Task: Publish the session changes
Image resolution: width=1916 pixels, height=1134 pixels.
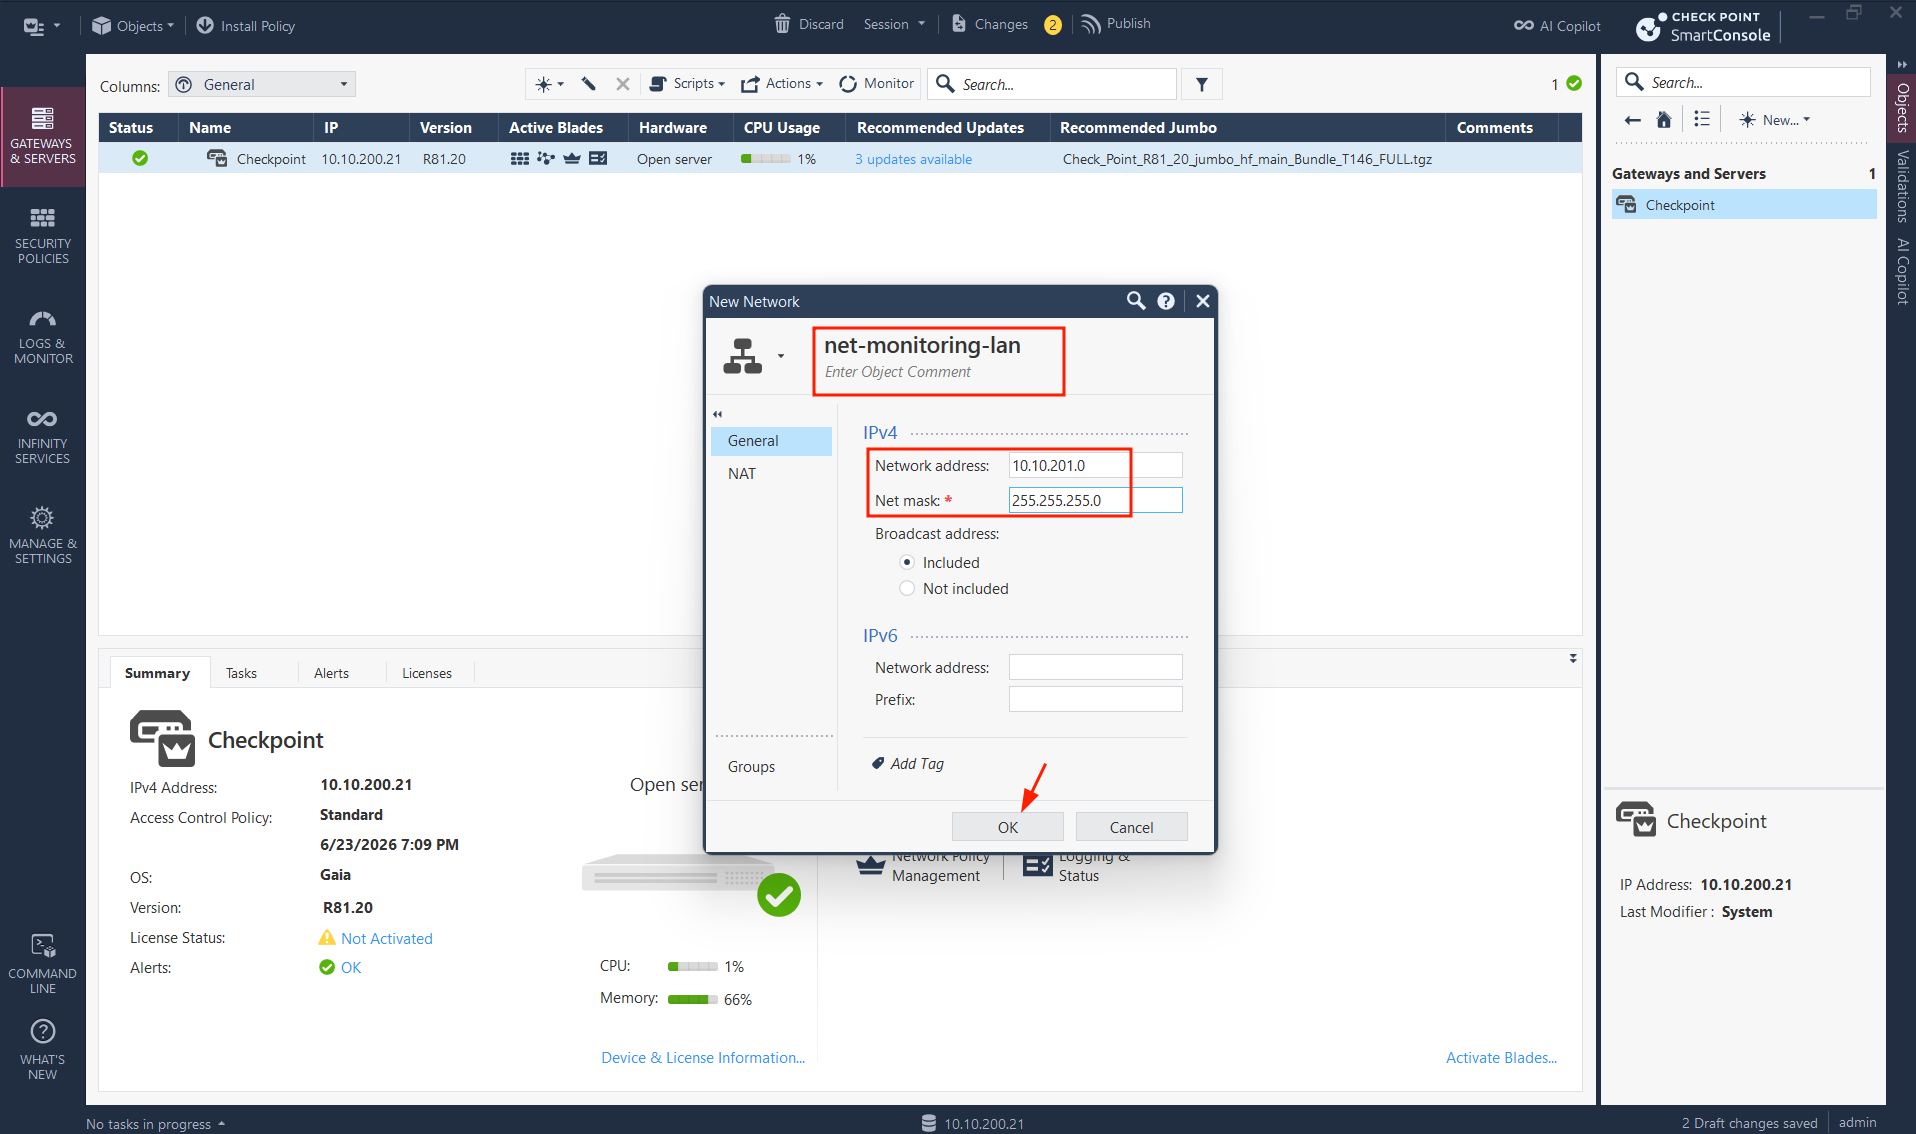Action: click(x=1116, y=24)
